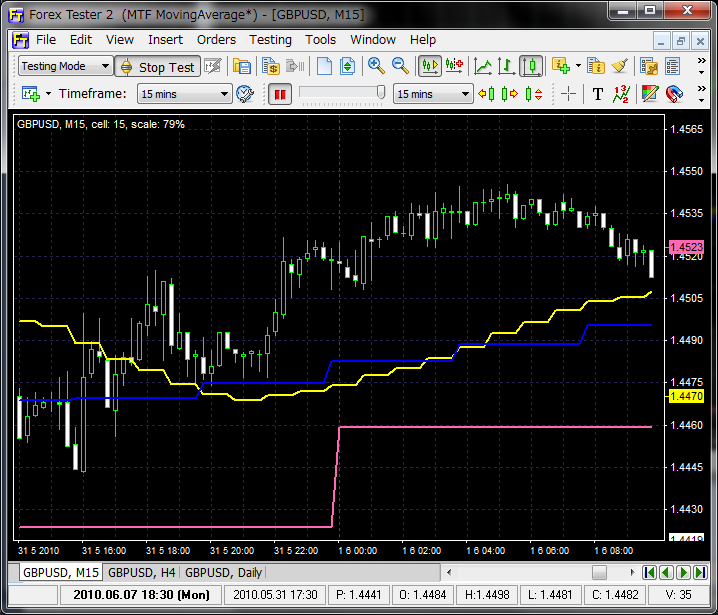
Task: Click the add indicator icon
Action: [x=561, y=66]
